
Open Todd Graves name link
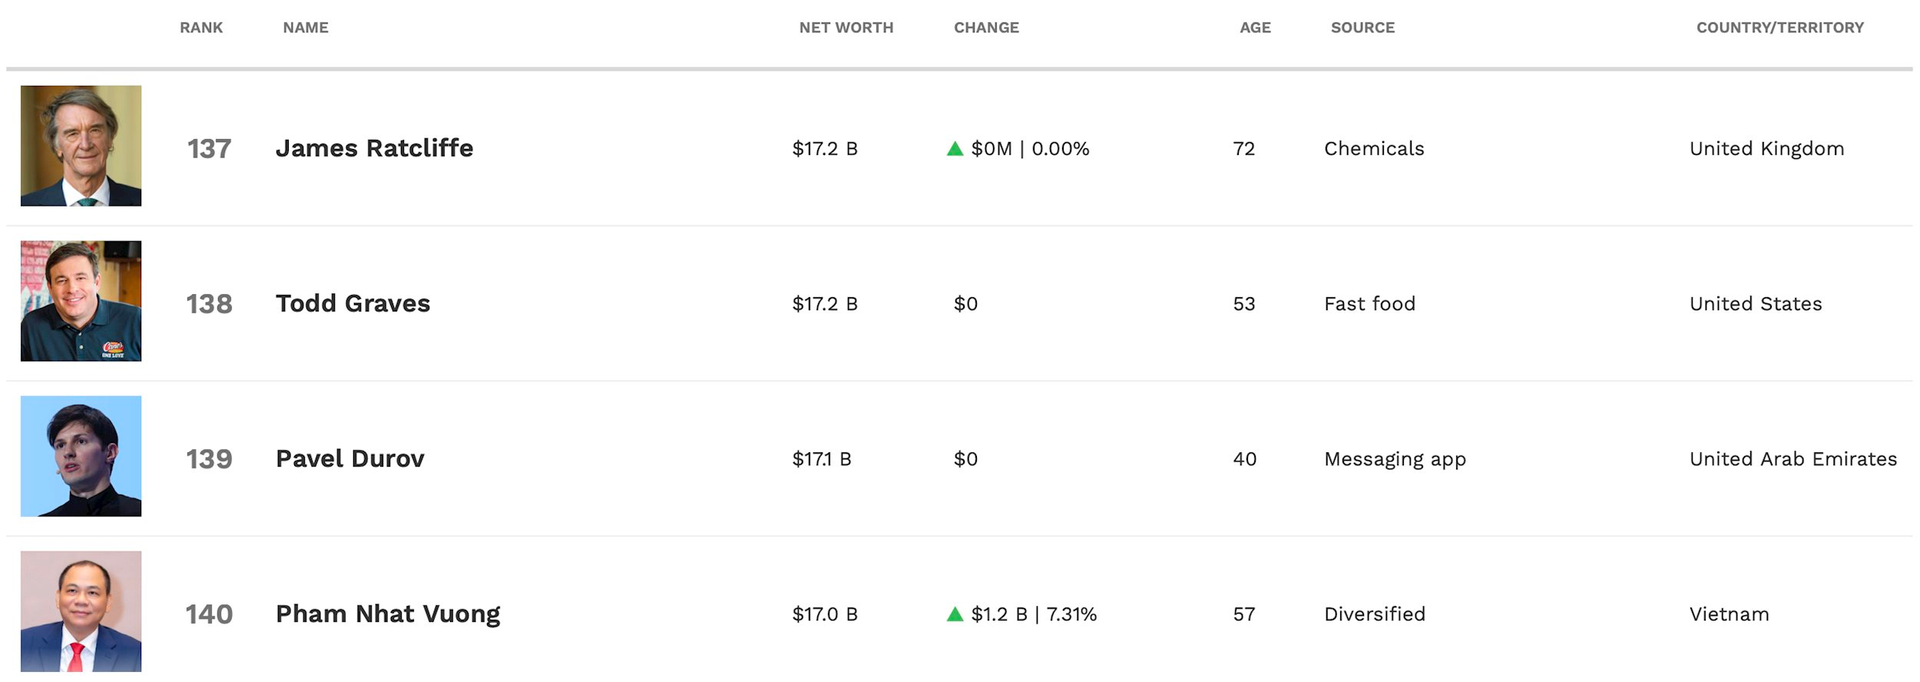[x=353, y=303]
